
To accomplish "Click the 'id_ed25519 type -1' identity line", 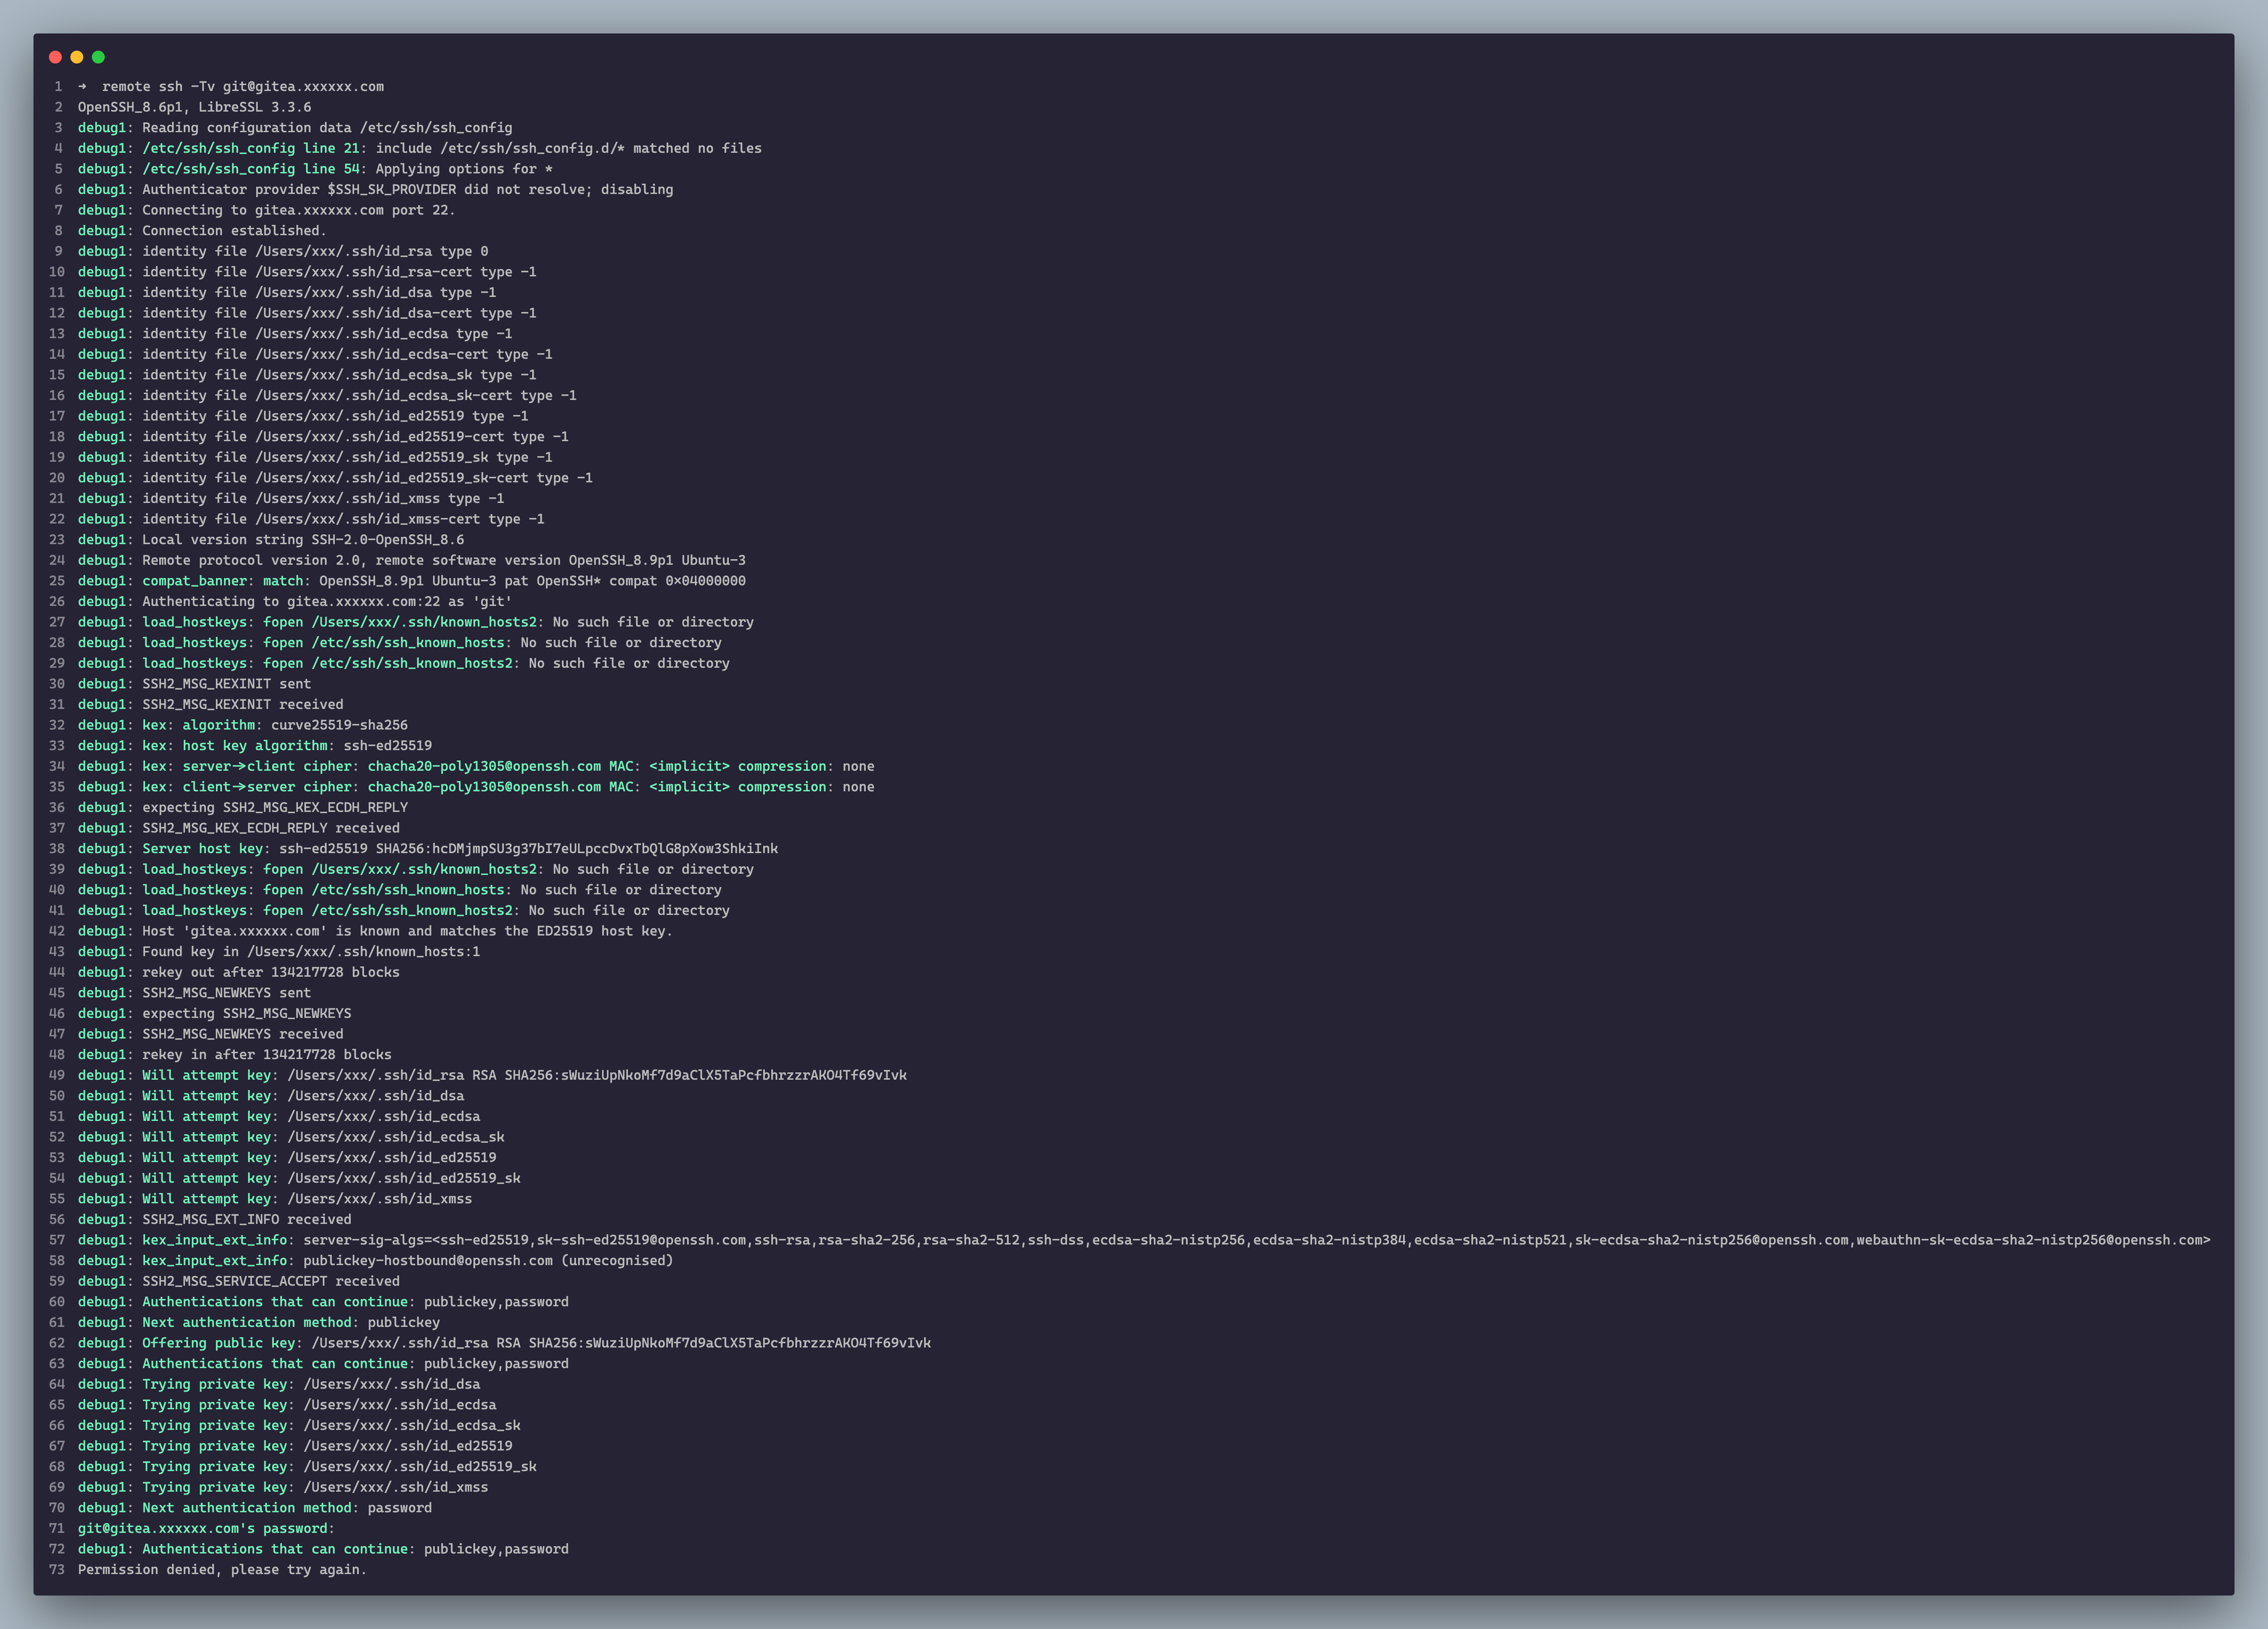I will [303, 416].
